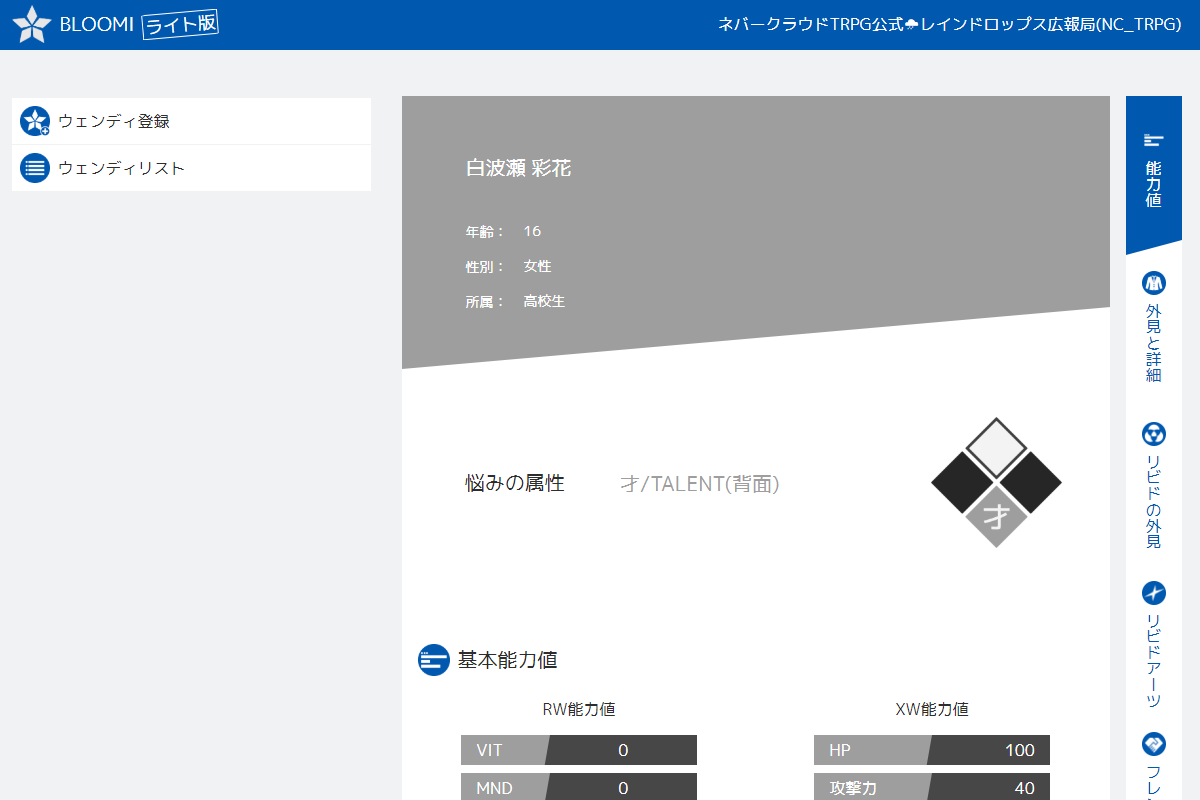
Task: Select the gray 才 diamond marker
Action: (x=996, y=516)
